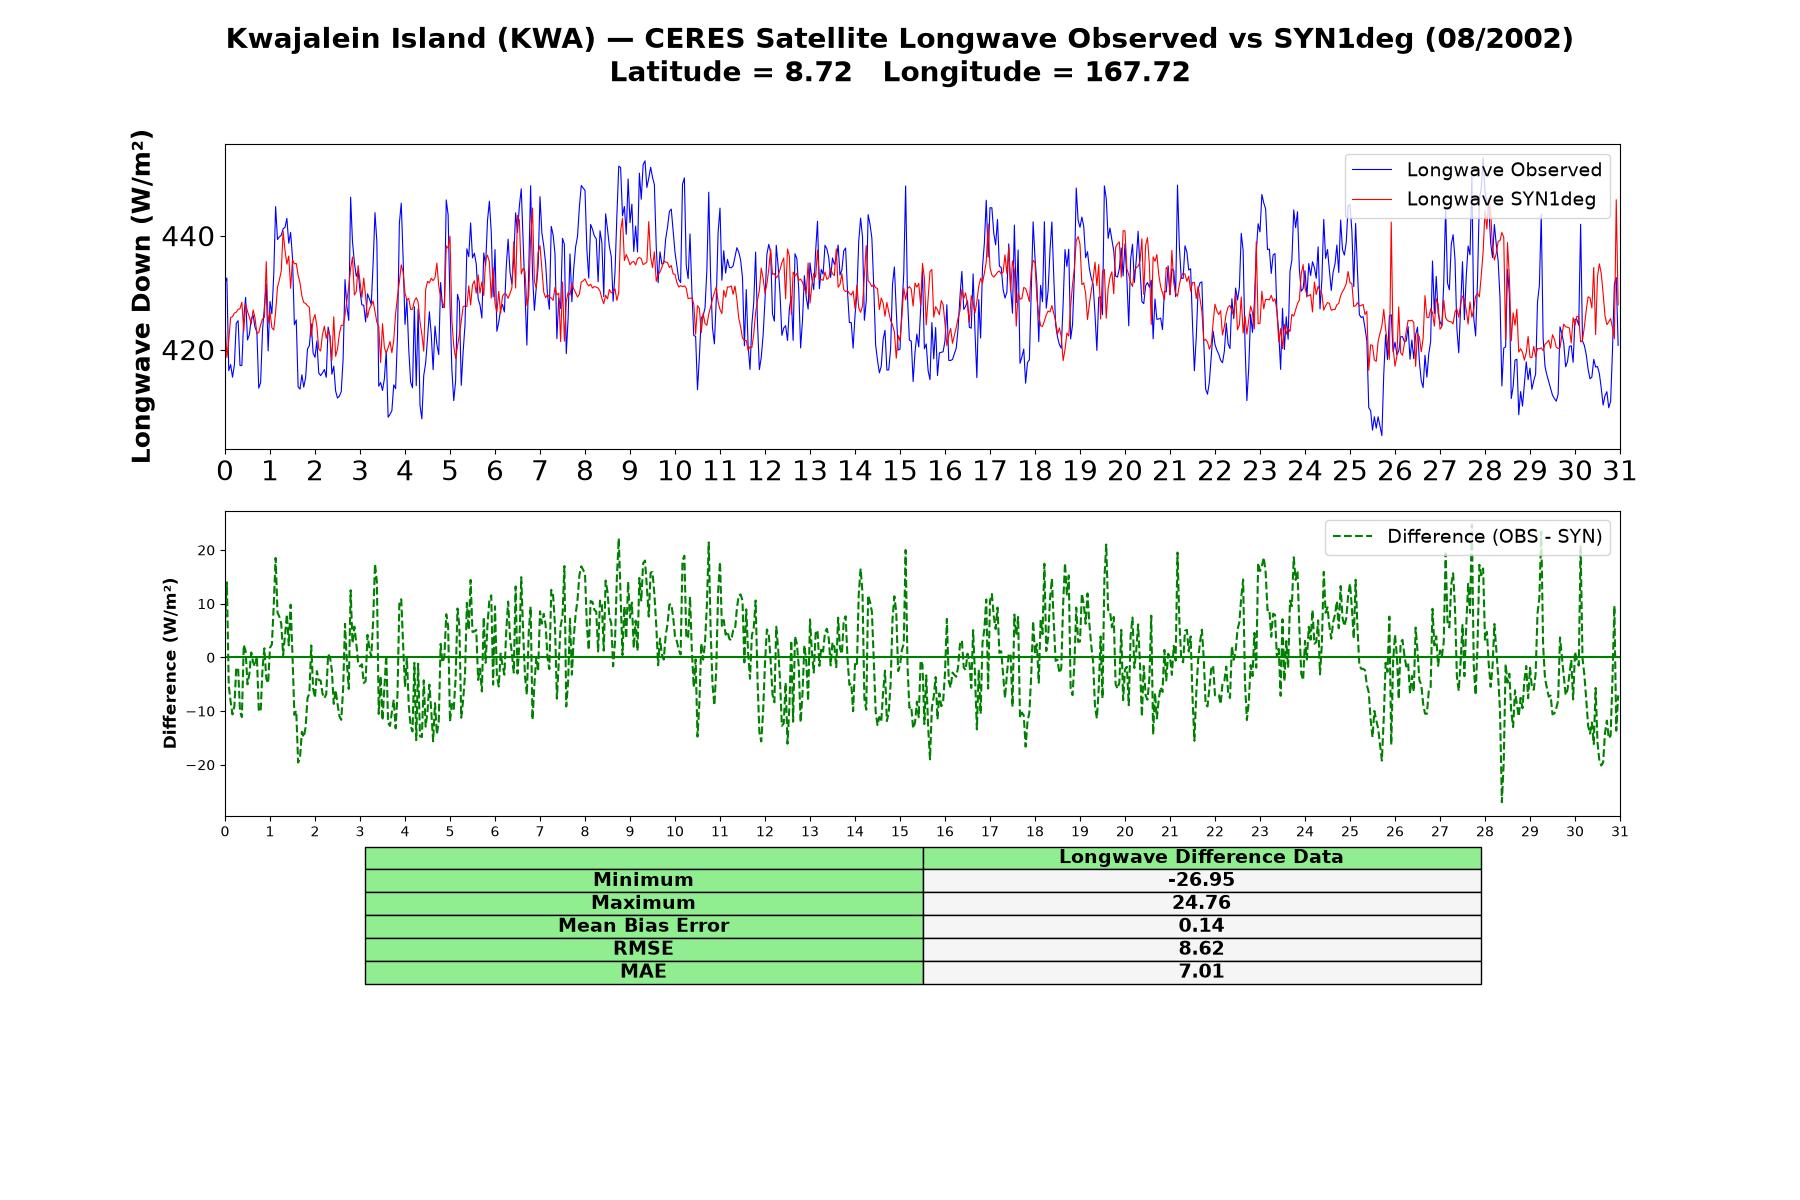1800x1200 pixels.
Task: Click day 31 tick on lower x-axis
Action: (x=1620, y=832)
